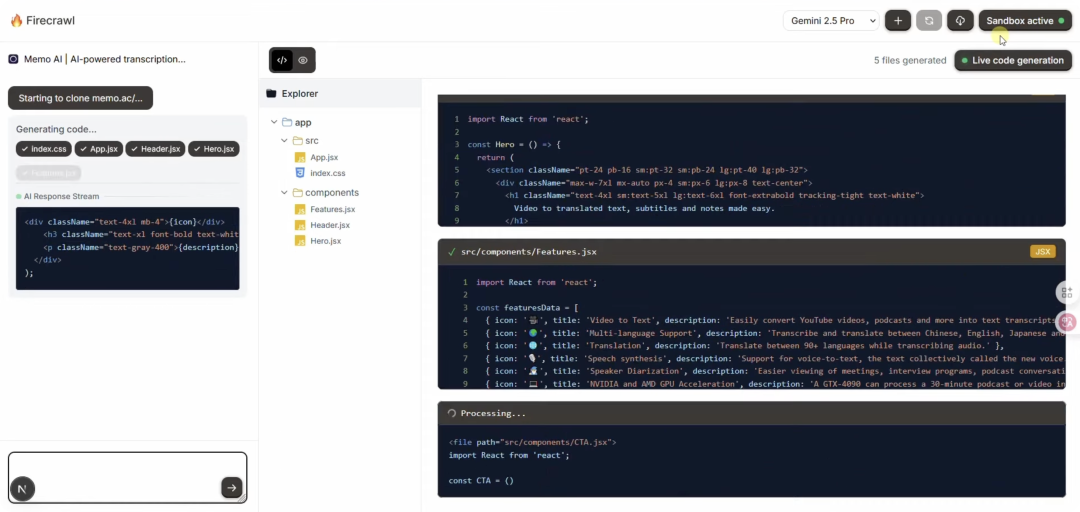Open Features.jsx in the file tree
The image size is (1080, 512).
(x=332, y=209)
